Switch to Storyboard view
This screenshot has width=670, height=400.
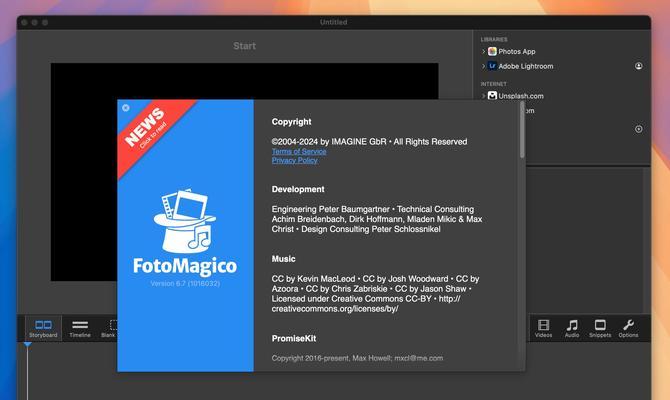[43, 329]
